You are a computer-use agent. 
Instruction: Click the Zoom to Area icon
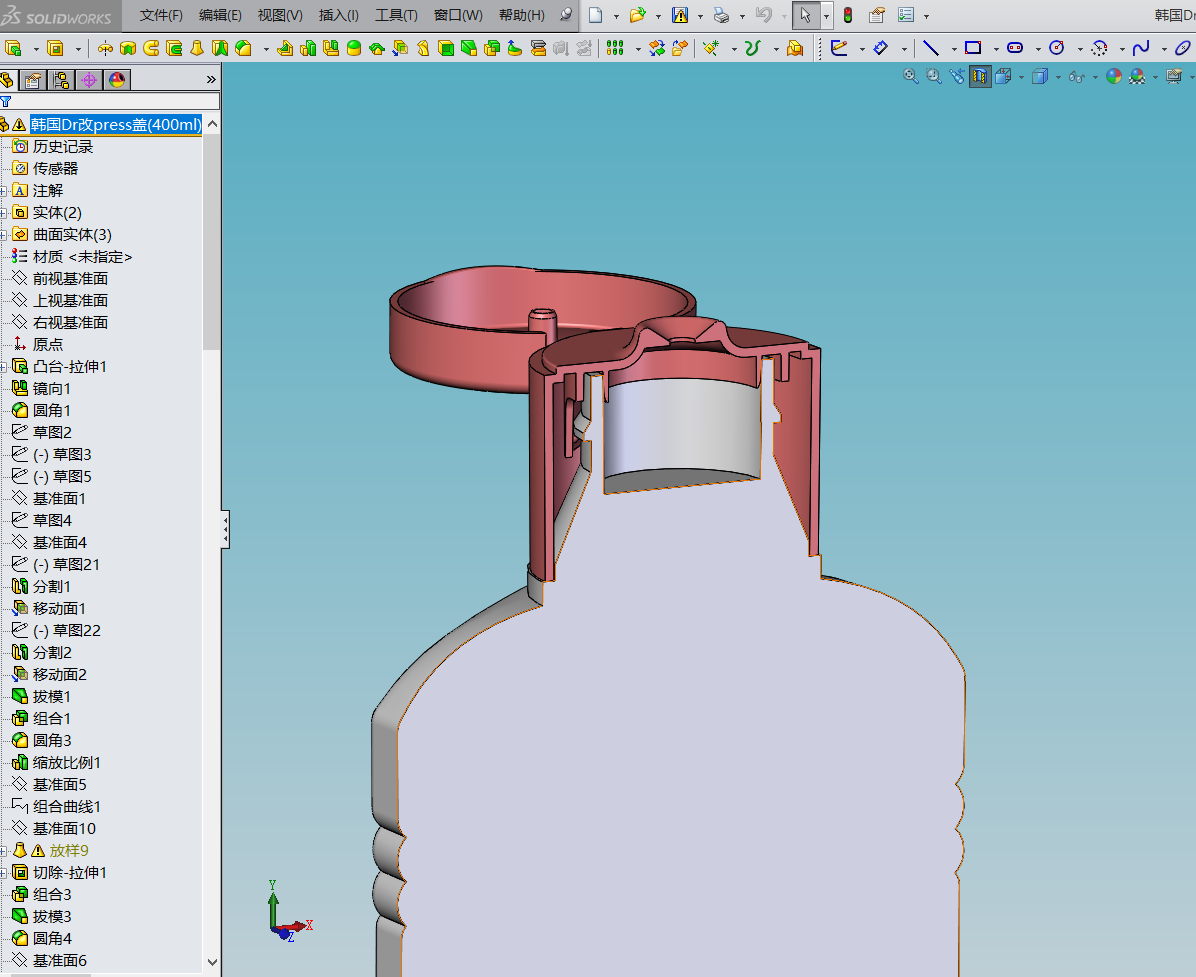click(x=934, y=76)
